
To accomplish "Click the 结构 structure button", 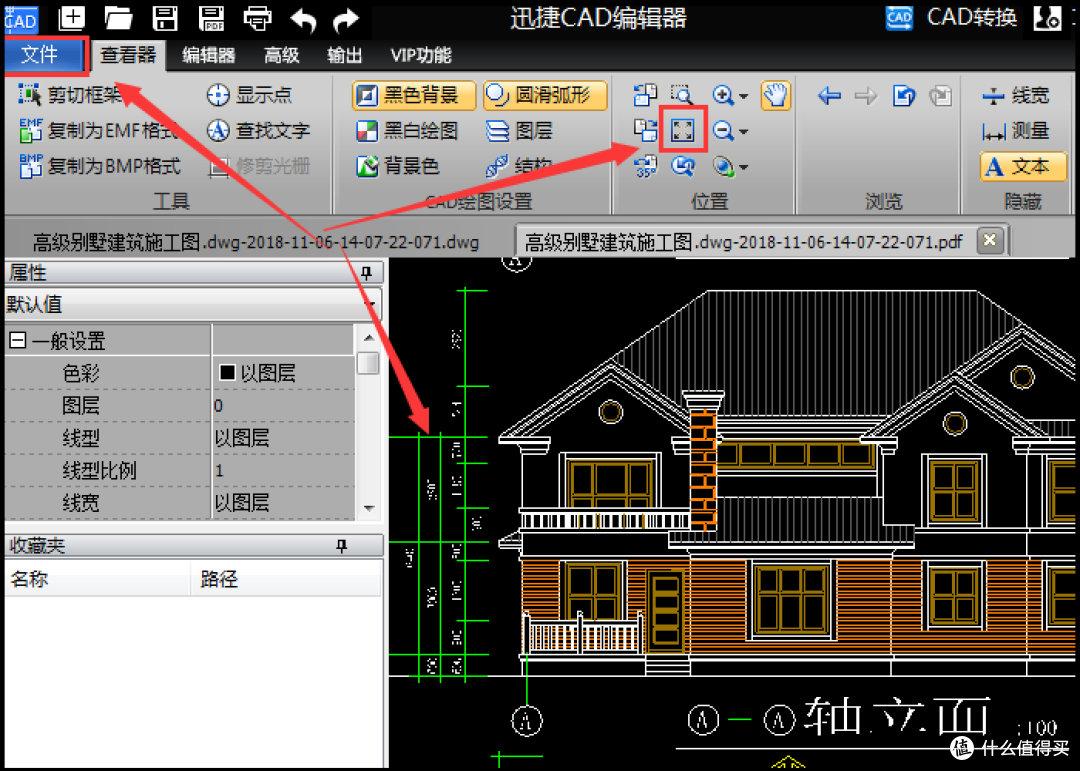I will pos(519,166).
